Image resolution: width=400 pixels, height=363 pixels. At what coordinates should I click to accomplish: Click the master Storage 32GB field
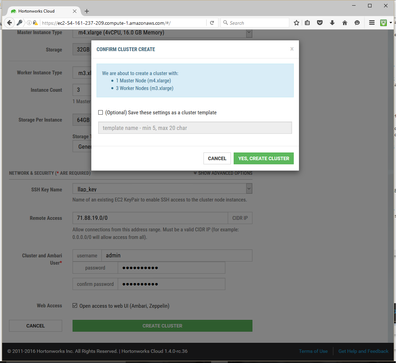coord(82,50)
